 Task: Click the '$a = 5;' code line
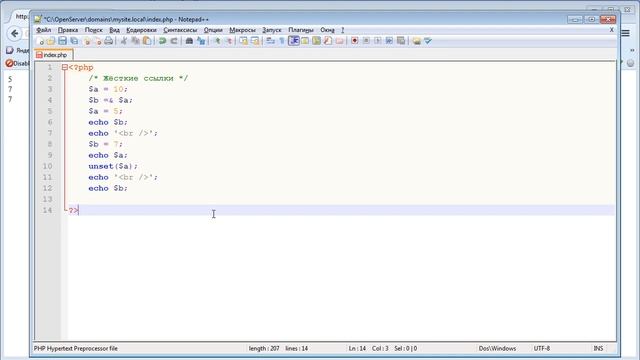pyautogui.click(x=105, y=111)
